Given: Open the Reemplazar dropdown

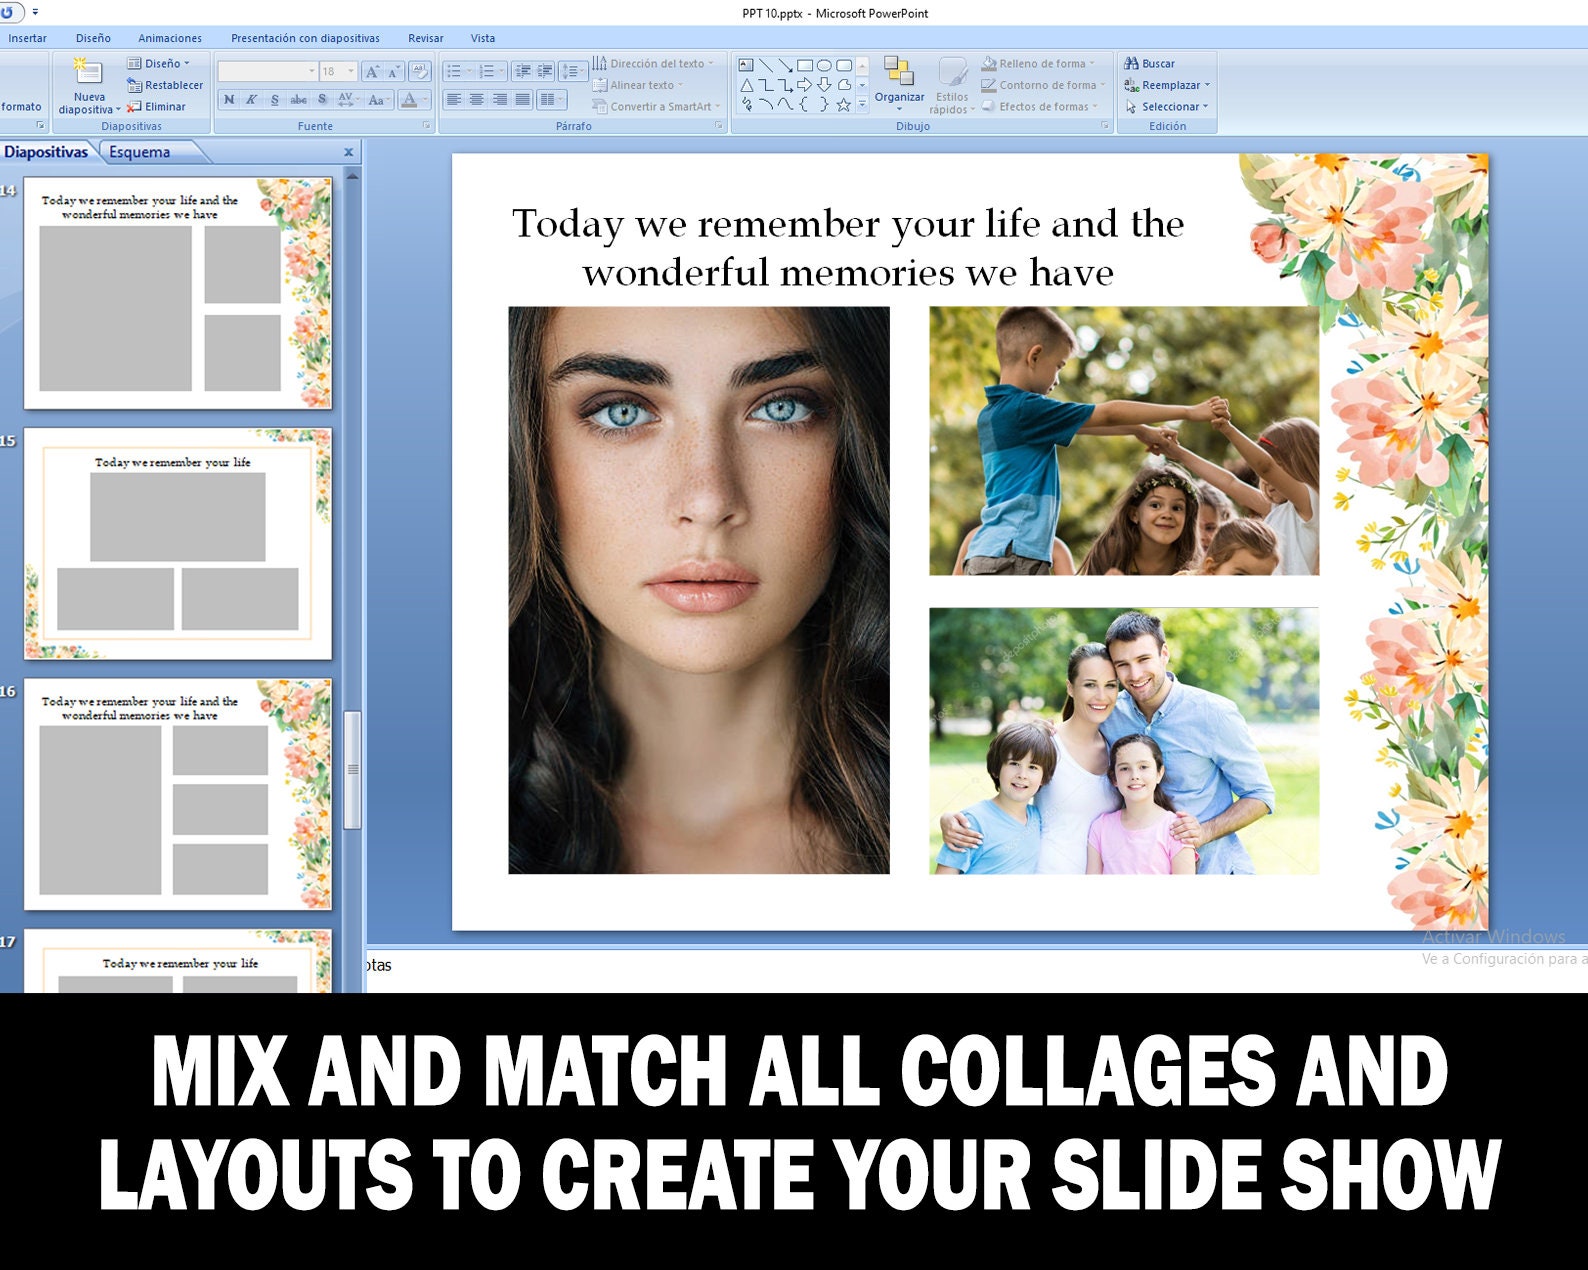Looking at the screenshot, I should click(1167, 85).
